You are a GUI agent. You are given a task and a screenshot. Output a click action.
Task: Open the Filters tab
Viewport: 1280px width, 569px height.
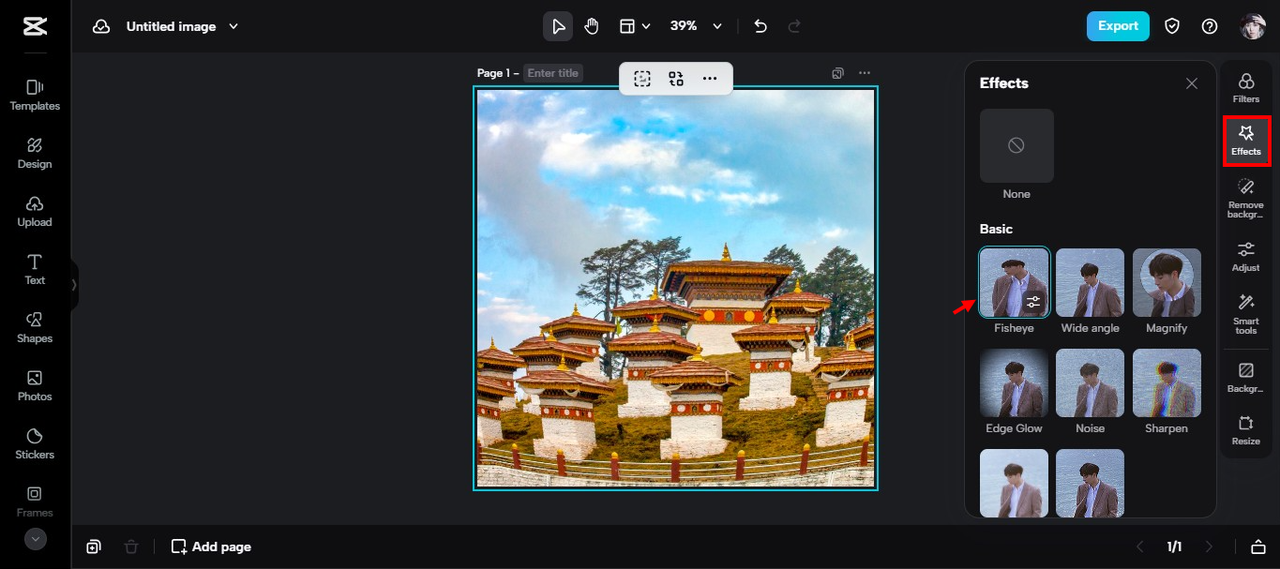coord(1246,88)
